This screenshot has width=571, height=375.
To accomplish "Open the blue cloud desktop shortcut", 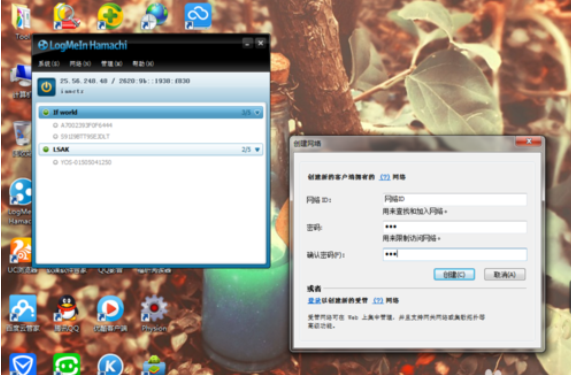I will coord(198,16).
